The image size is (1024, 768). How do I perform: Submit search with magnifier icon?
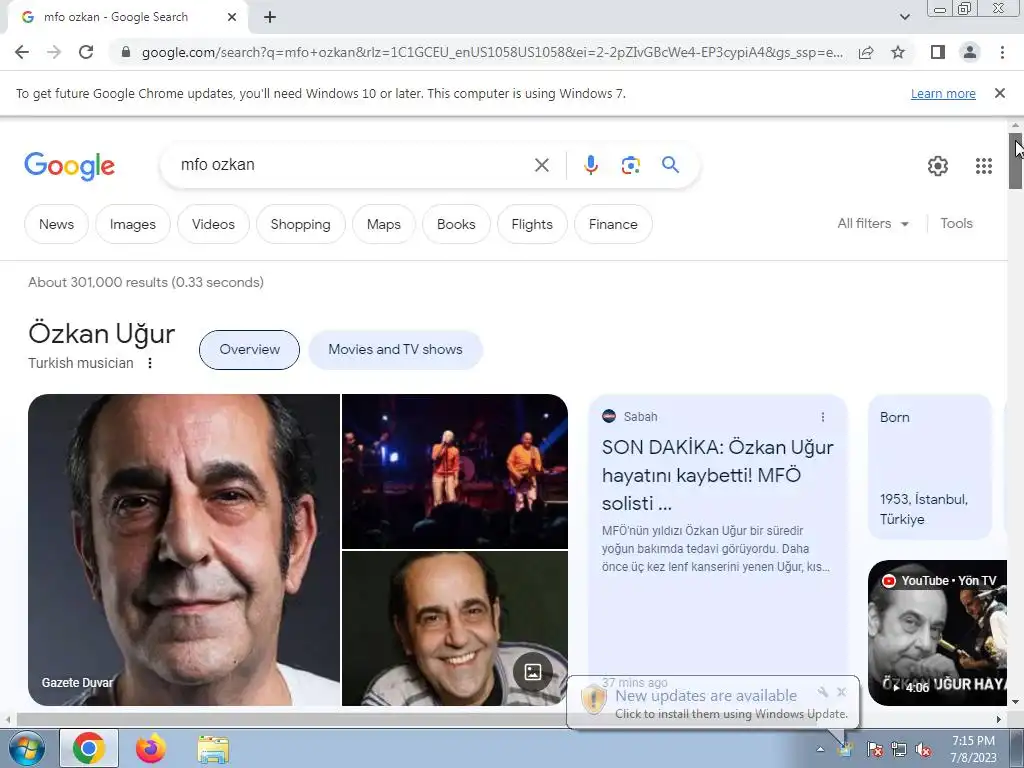tap(670, 165)
